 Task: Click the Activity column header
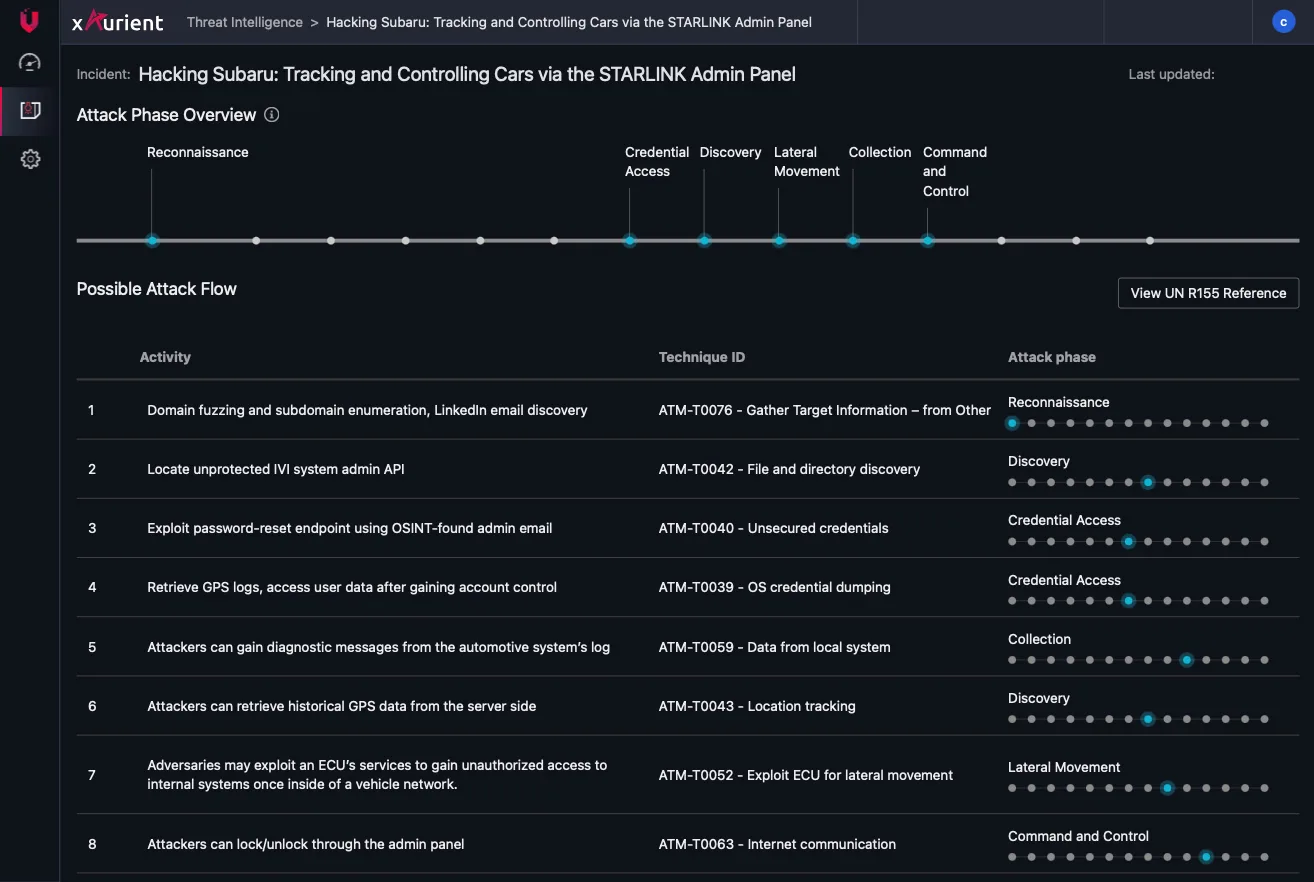tap(165, 357)
